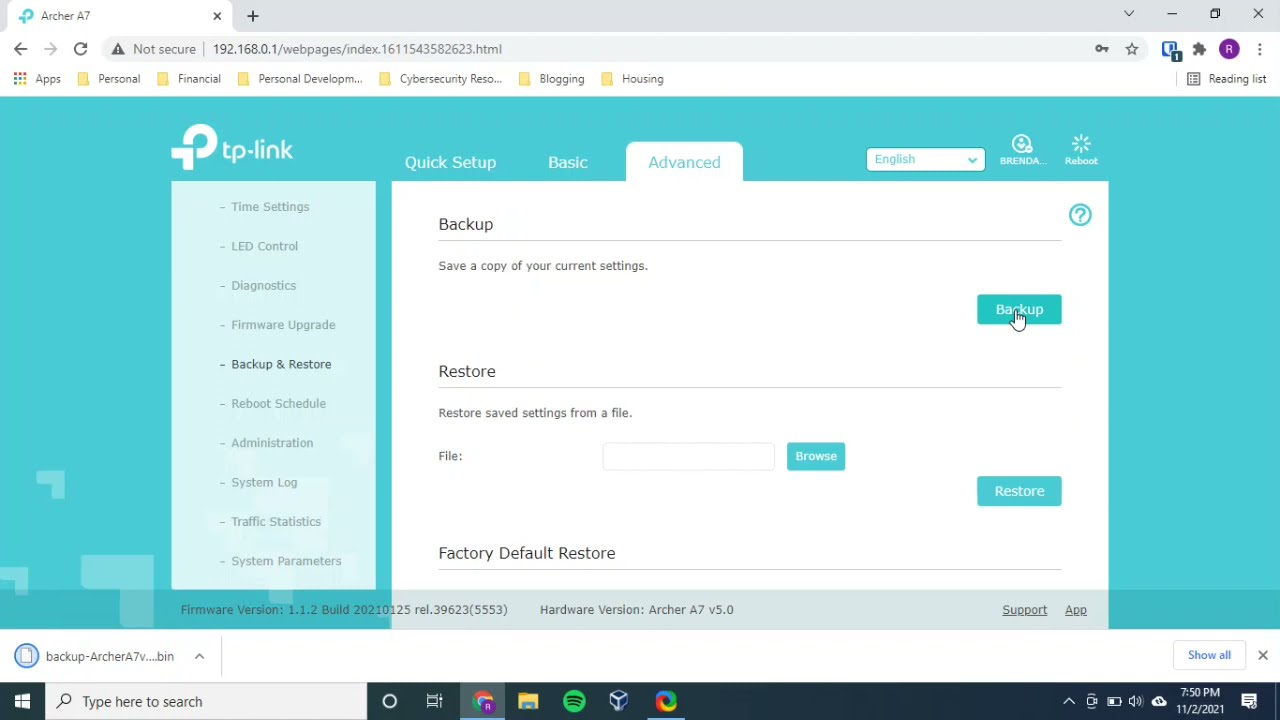Click the Windows taskbar search box
The width and height of the screenshot is (1280, 720).
coord(207,701)
